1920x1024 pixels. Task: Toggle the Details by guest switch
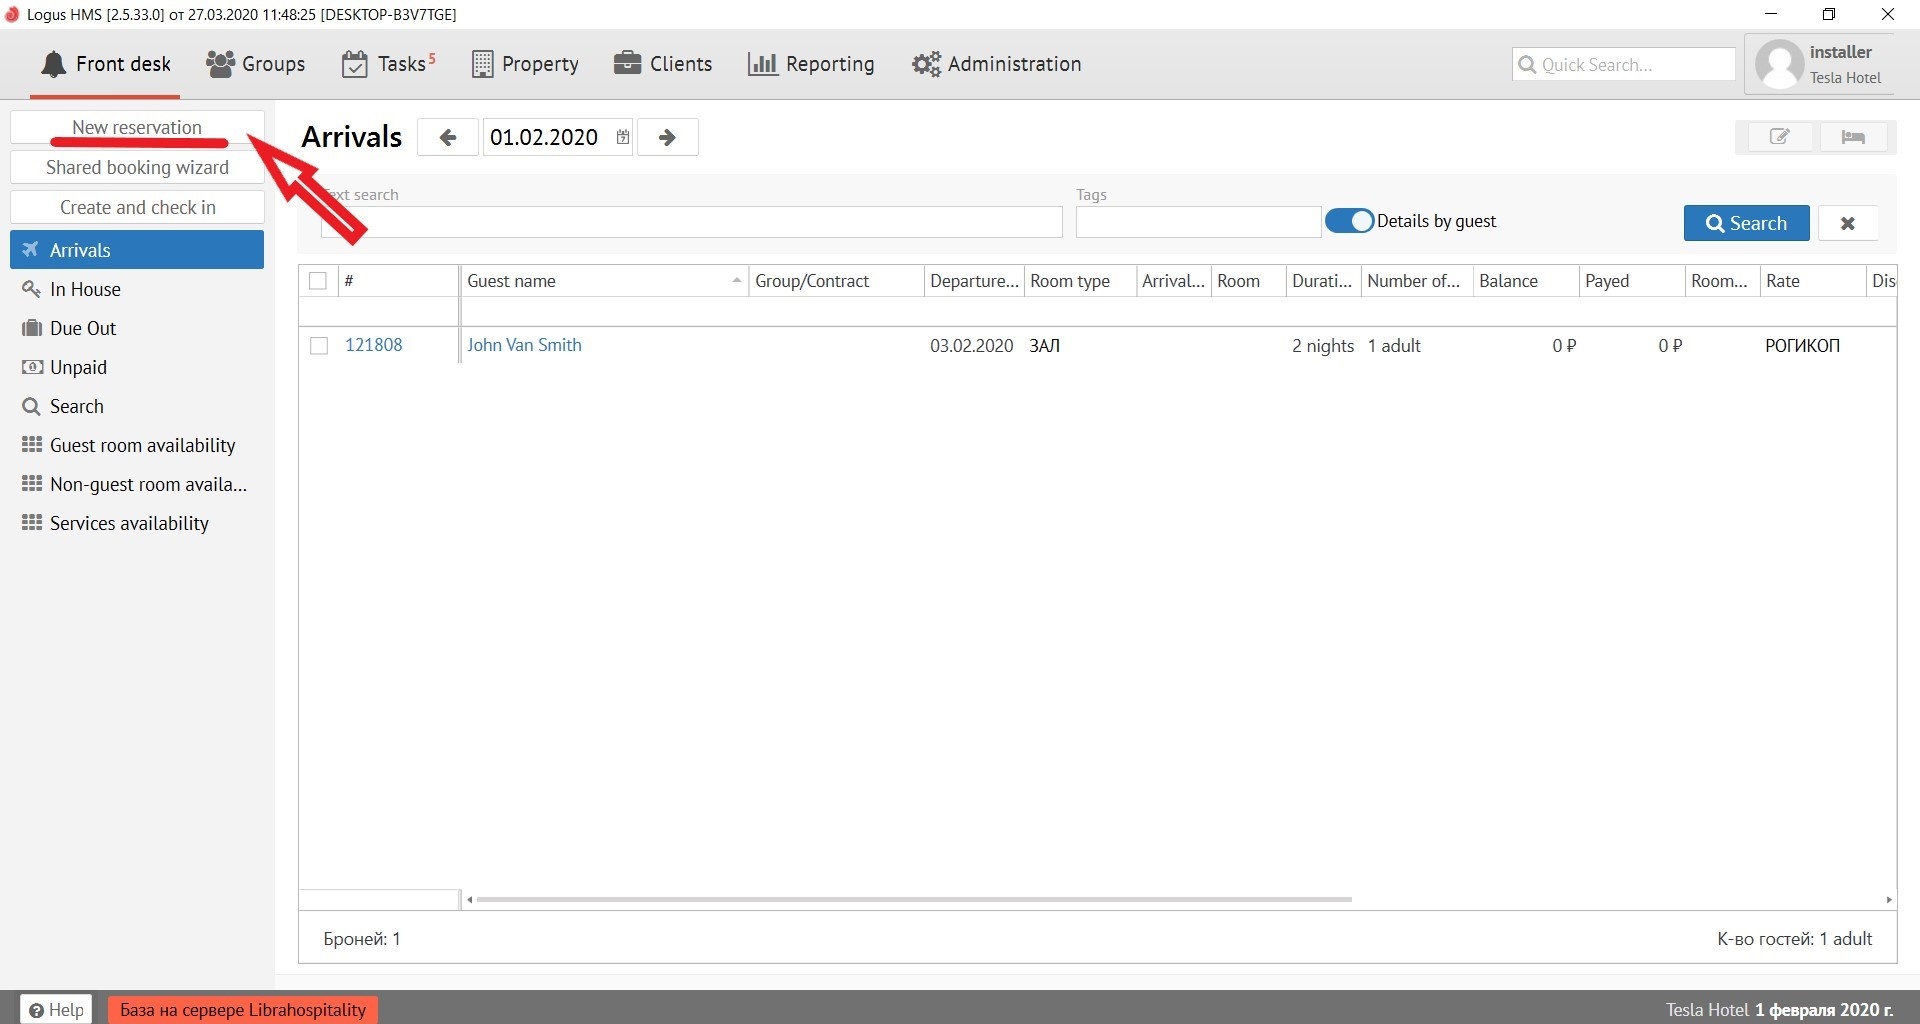coord(1349,221)
